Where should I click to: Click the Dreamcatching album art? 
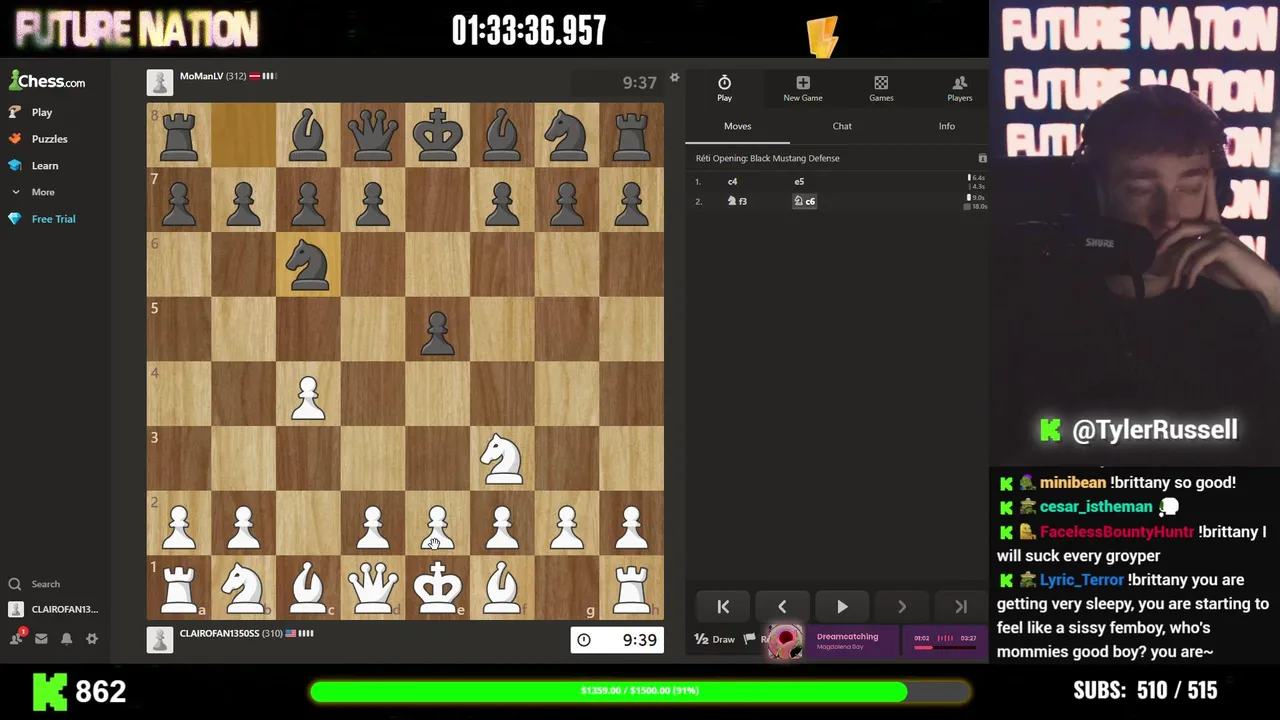point(785,642)
